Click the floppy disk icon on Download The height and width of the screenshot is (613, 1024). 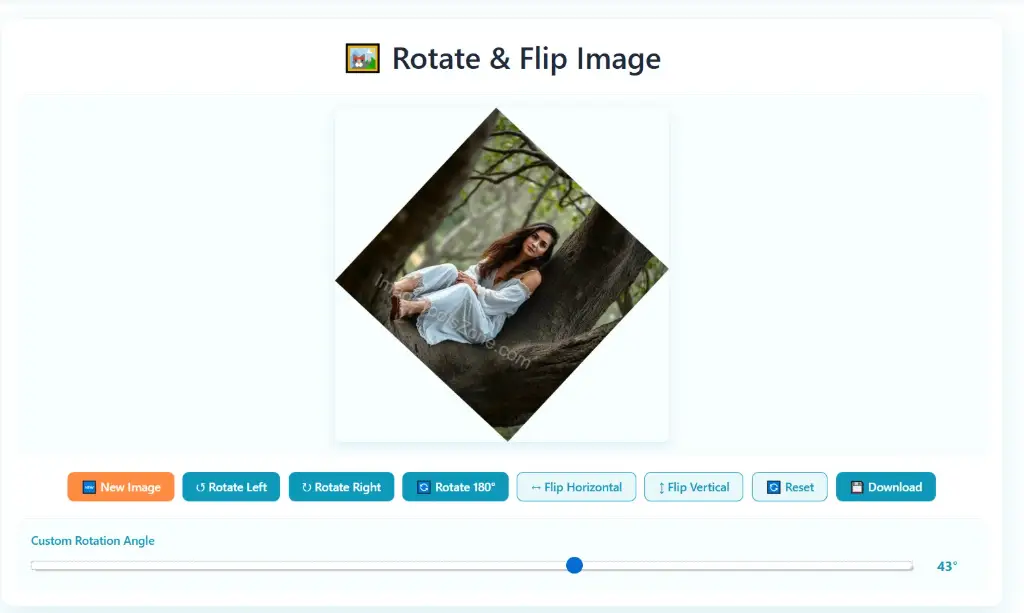click(857, 487)
